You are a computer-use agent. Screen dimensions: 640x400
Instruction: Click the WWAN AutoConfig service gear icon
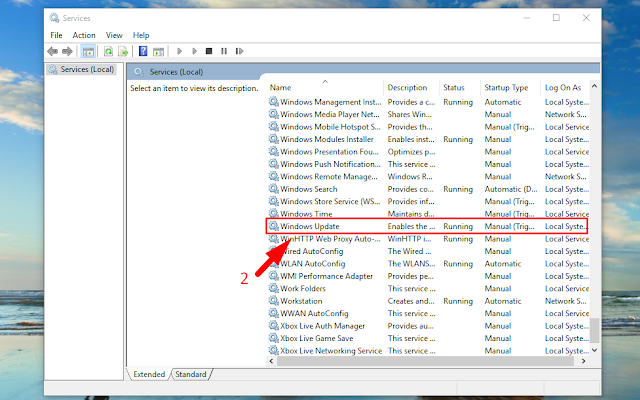pos(273,313)
